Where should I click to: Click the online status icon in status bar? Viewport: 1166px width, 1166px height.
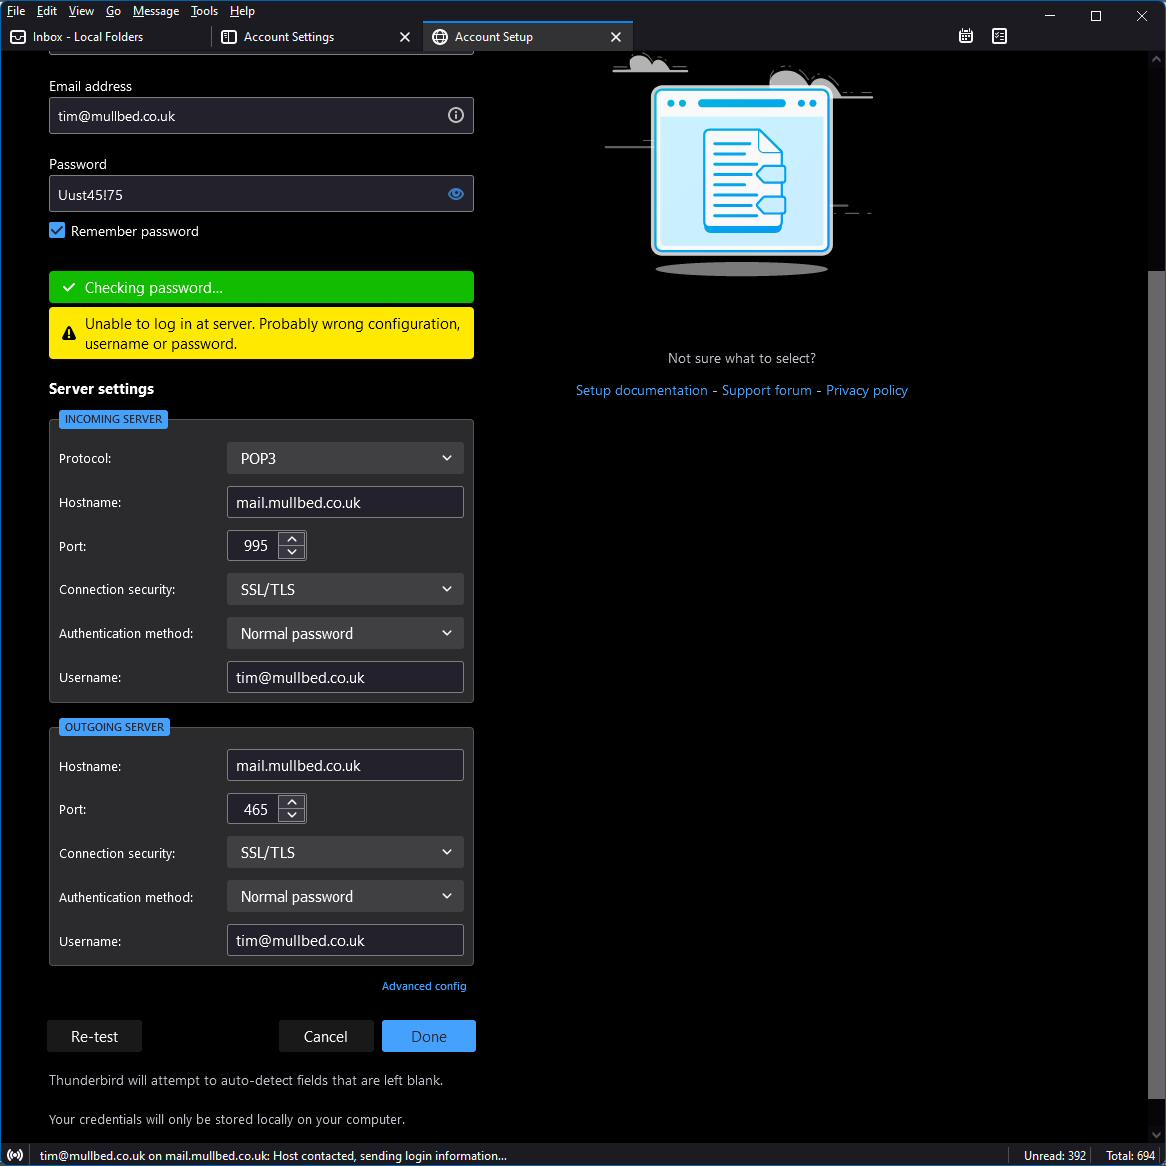pyautogui.click(x=15, y=1155)
